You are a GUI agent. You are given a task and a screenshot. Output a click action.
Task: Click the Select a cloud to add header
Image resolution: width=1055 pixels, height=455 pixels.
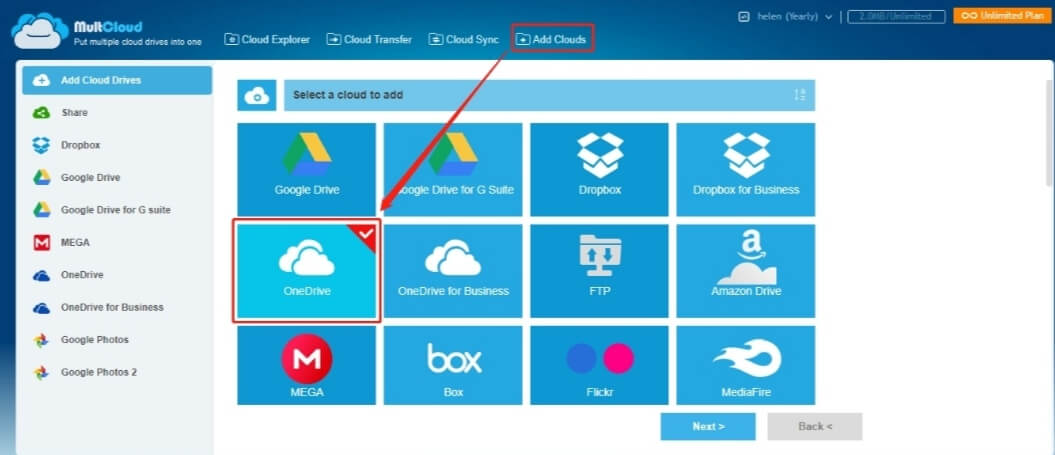point(550,96)
